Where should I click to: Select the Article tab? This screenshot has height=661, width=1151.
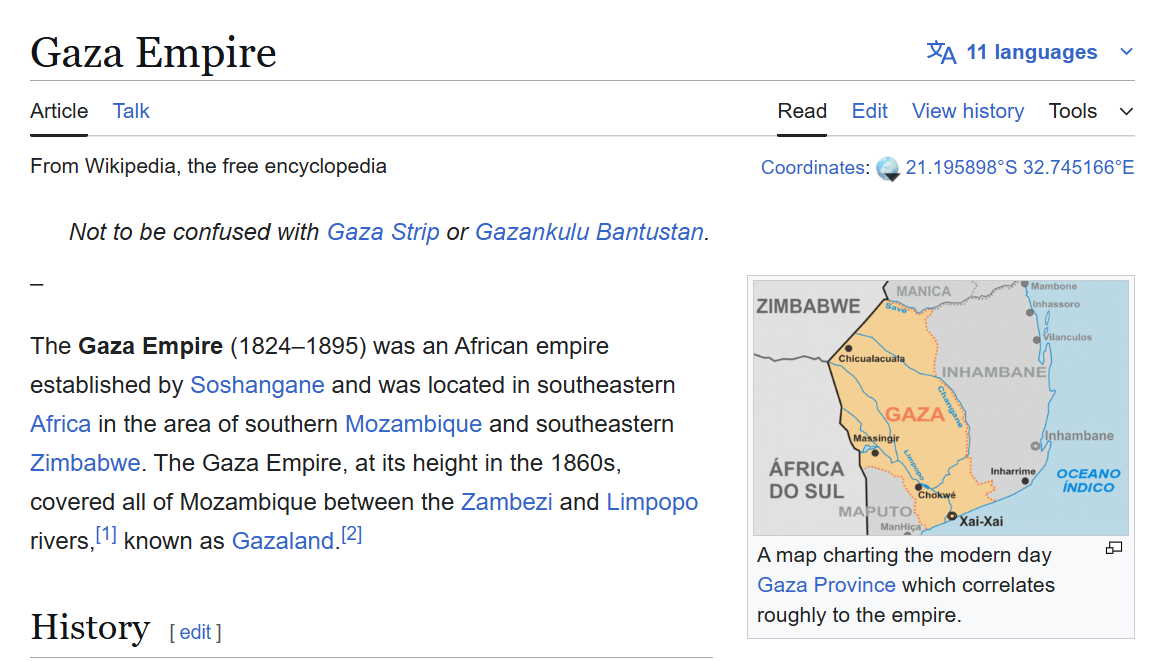click(59, 111)
